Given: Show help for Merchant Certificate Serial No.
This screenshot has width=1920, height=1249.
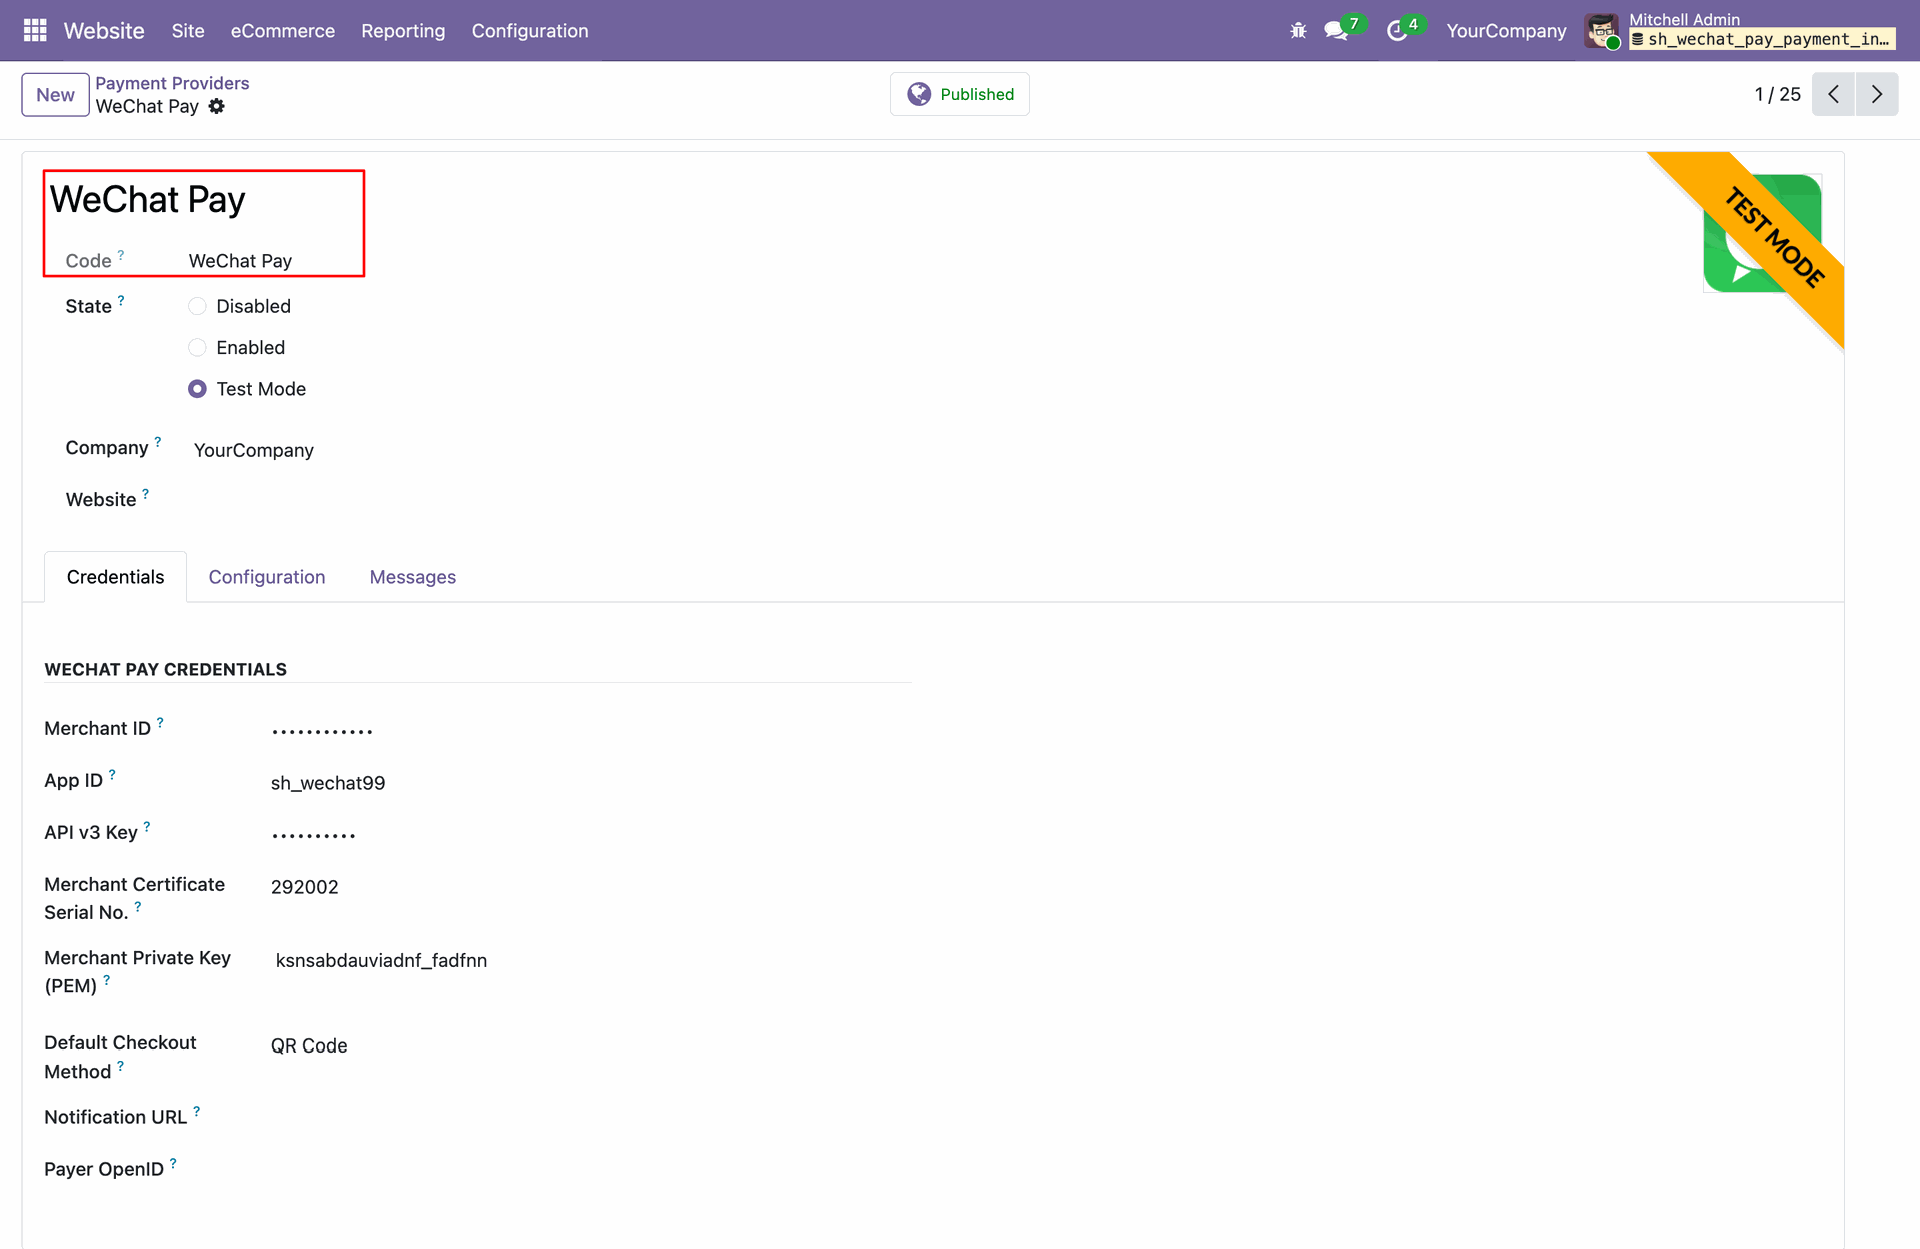Looking at the screenshot, I should pos(138,906).
